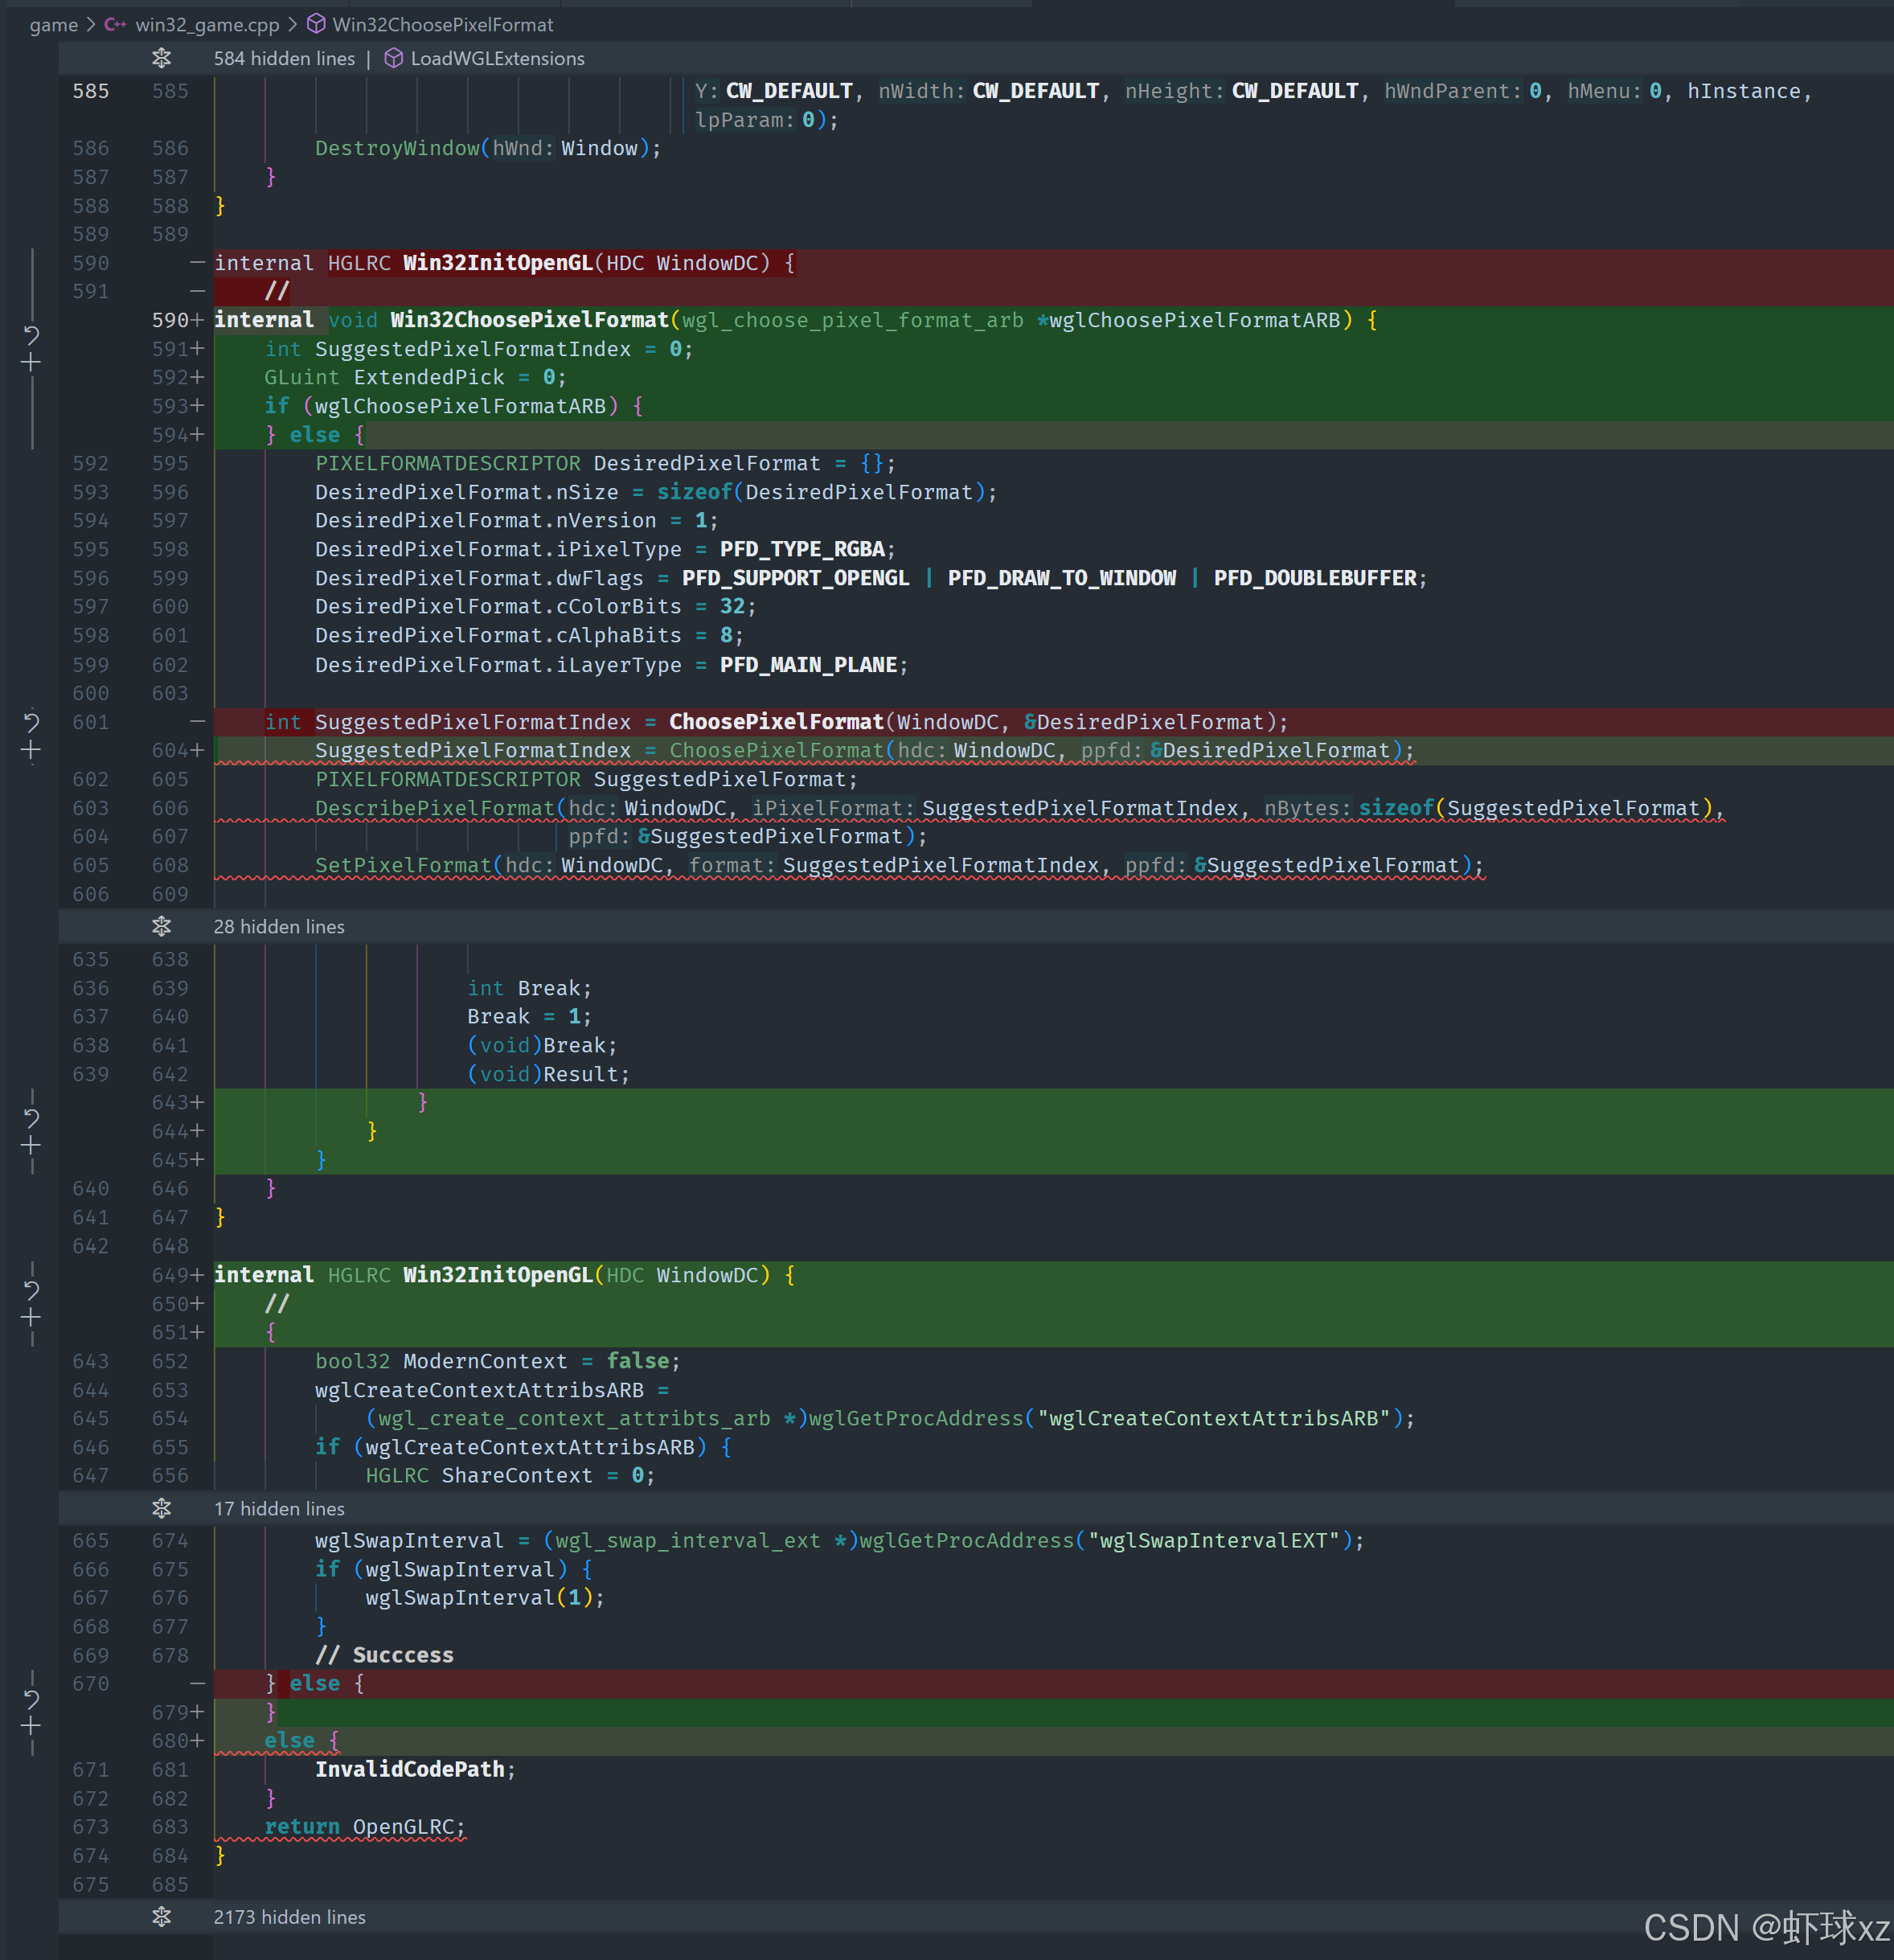Jump to LoadWGLExtensions in hidden lines bar
The height and width of the screenshot is (1960, 1894).
coord(496,58)
